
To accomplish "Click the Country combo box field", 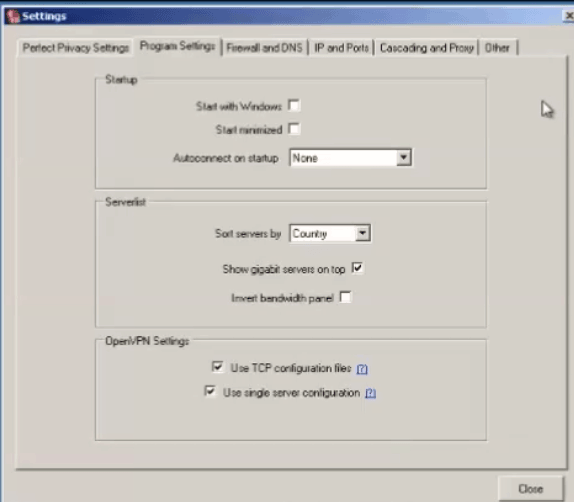I will (330, 233).
